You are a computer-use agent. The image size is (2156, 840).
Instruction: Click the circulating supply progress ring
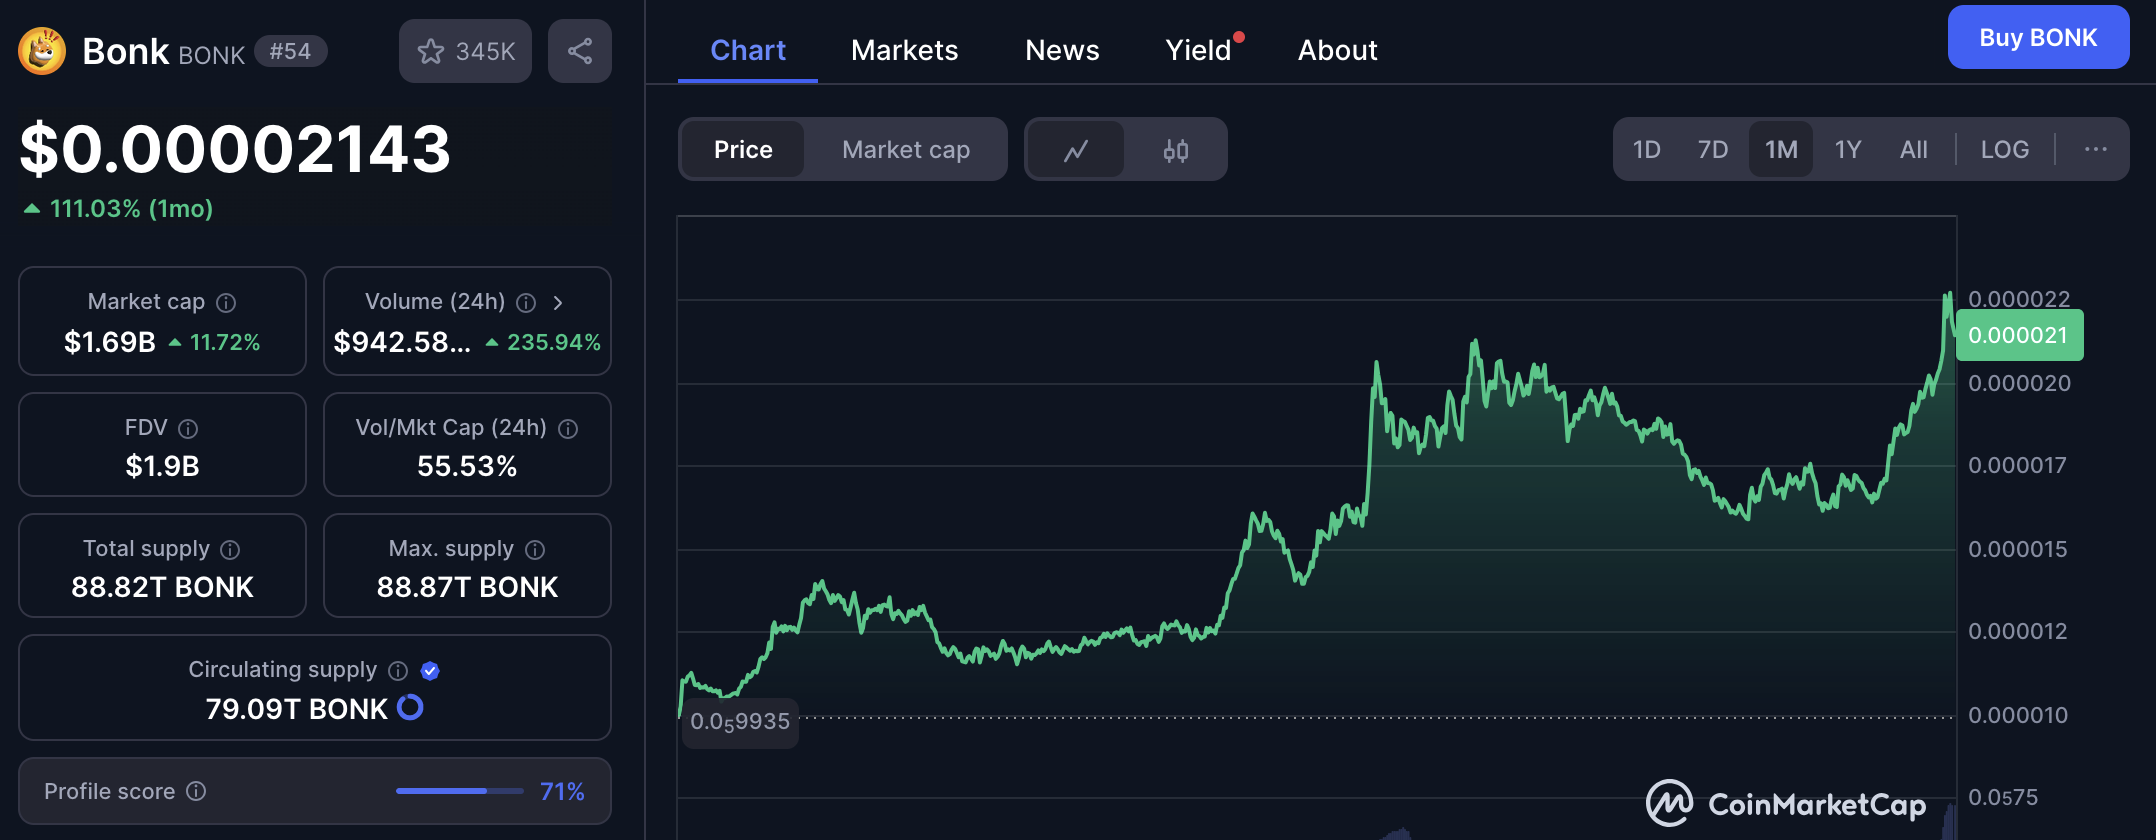(410, 708)
